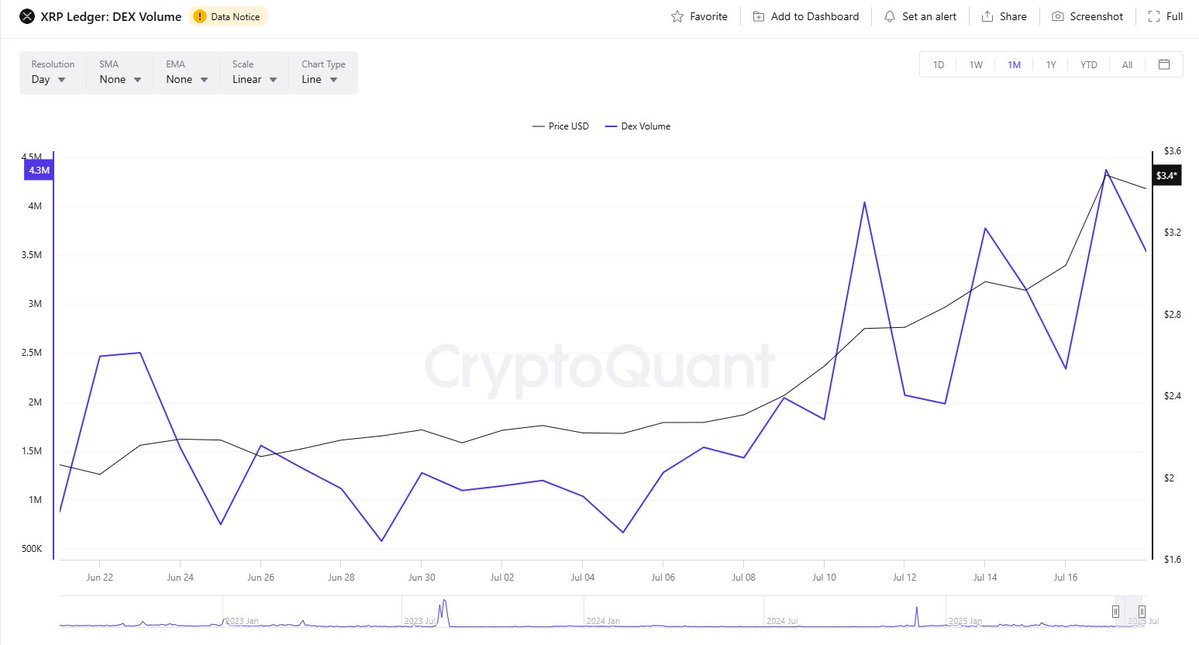Viewport: 1199px width, 645px height.
Task: Click the 2024 Jan marker in navigator
Action: click(x=603, y=621)
